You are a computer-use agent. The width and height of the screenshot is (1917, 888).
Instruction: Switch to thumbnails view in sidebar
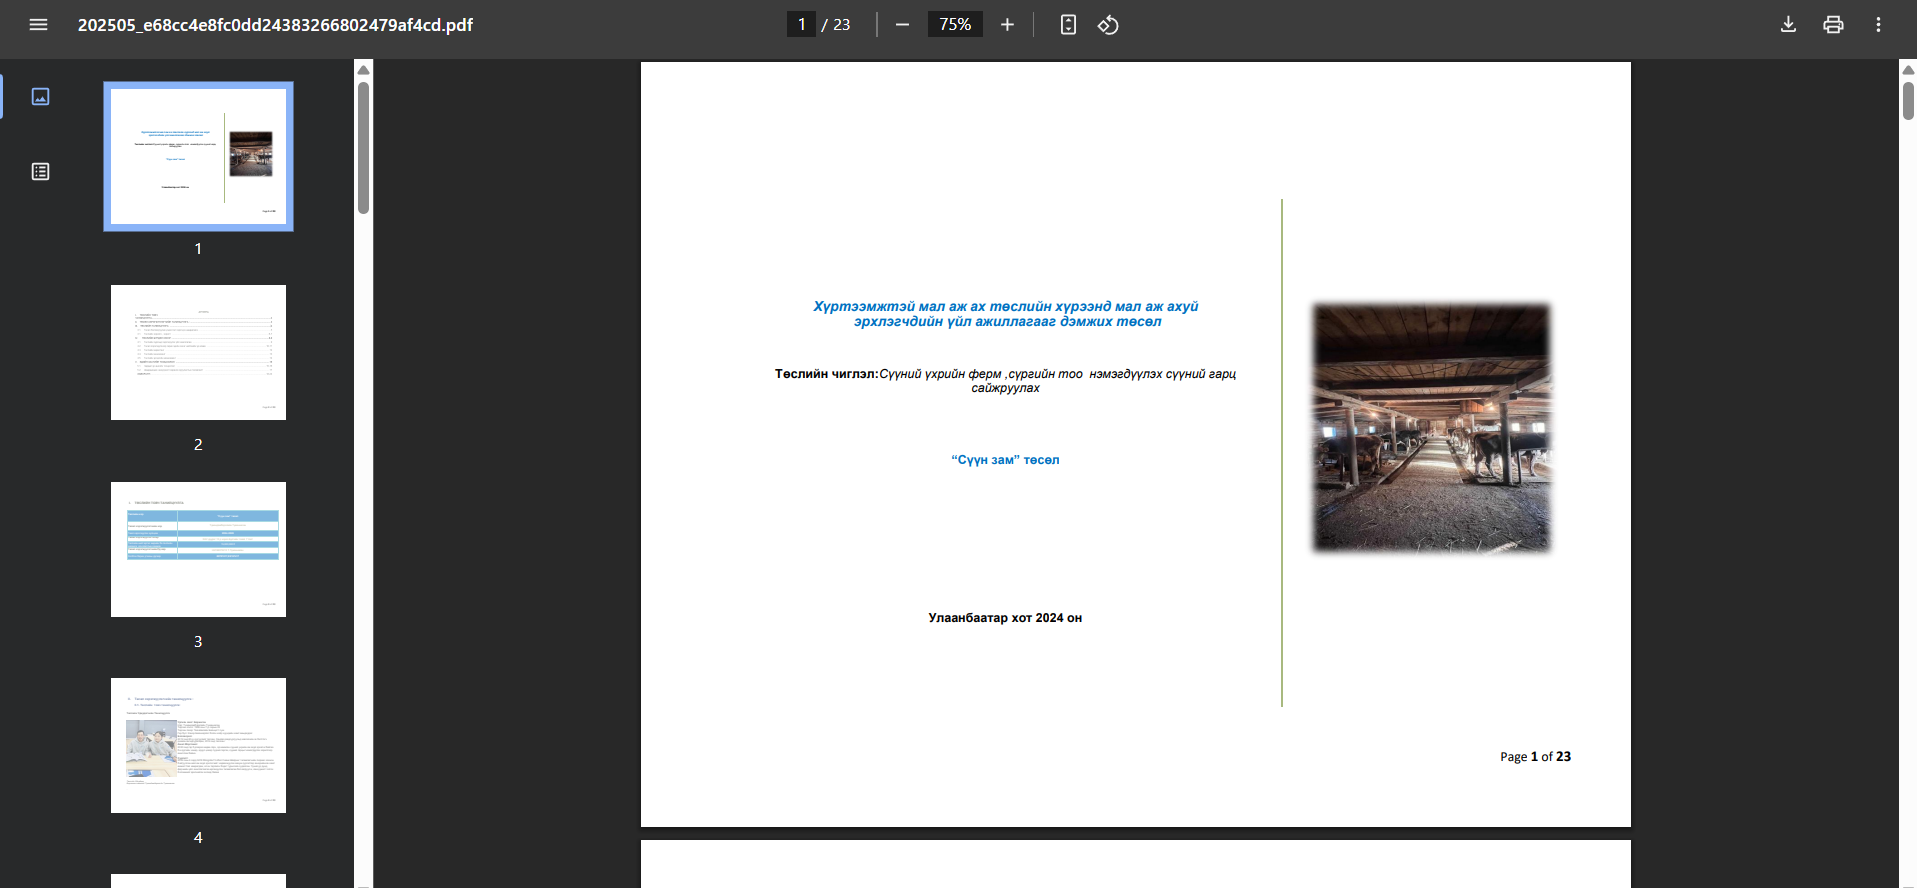click(40, 97)
